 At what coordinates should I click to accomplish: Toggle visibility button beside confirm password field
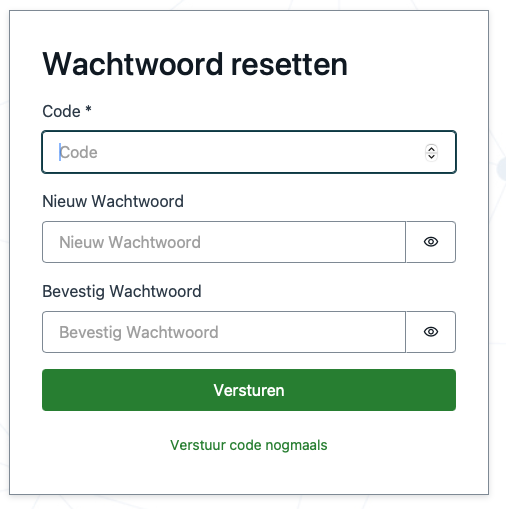pyautogui.click(x=431, y=332)
